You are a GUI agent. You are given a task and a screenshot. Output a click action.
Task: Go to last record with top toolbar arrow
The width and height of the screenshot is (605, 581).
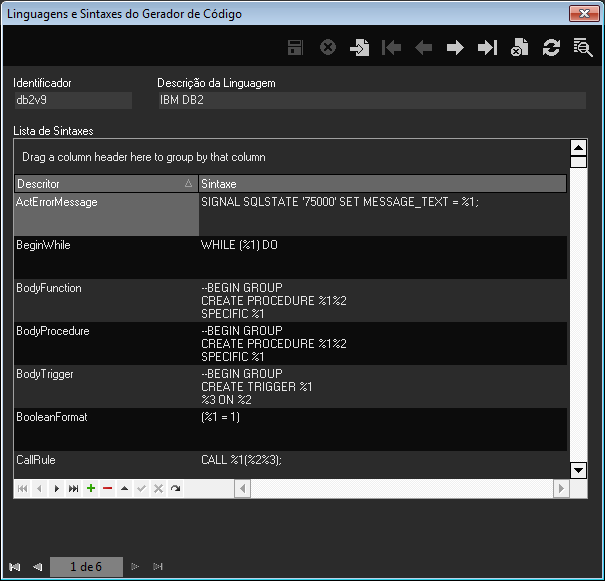487,48
